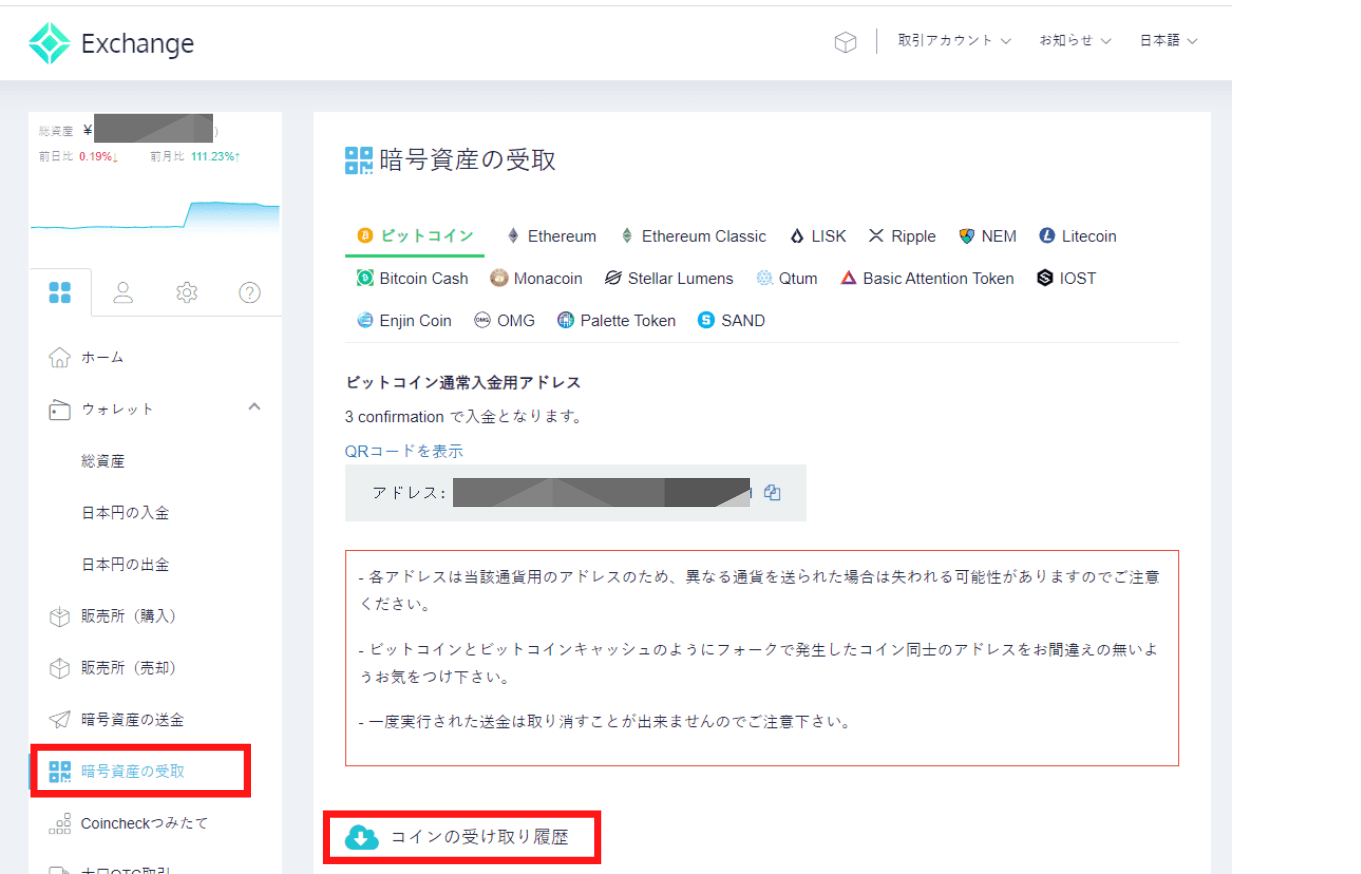Select the Ripple coin tab

coord(902,236)
